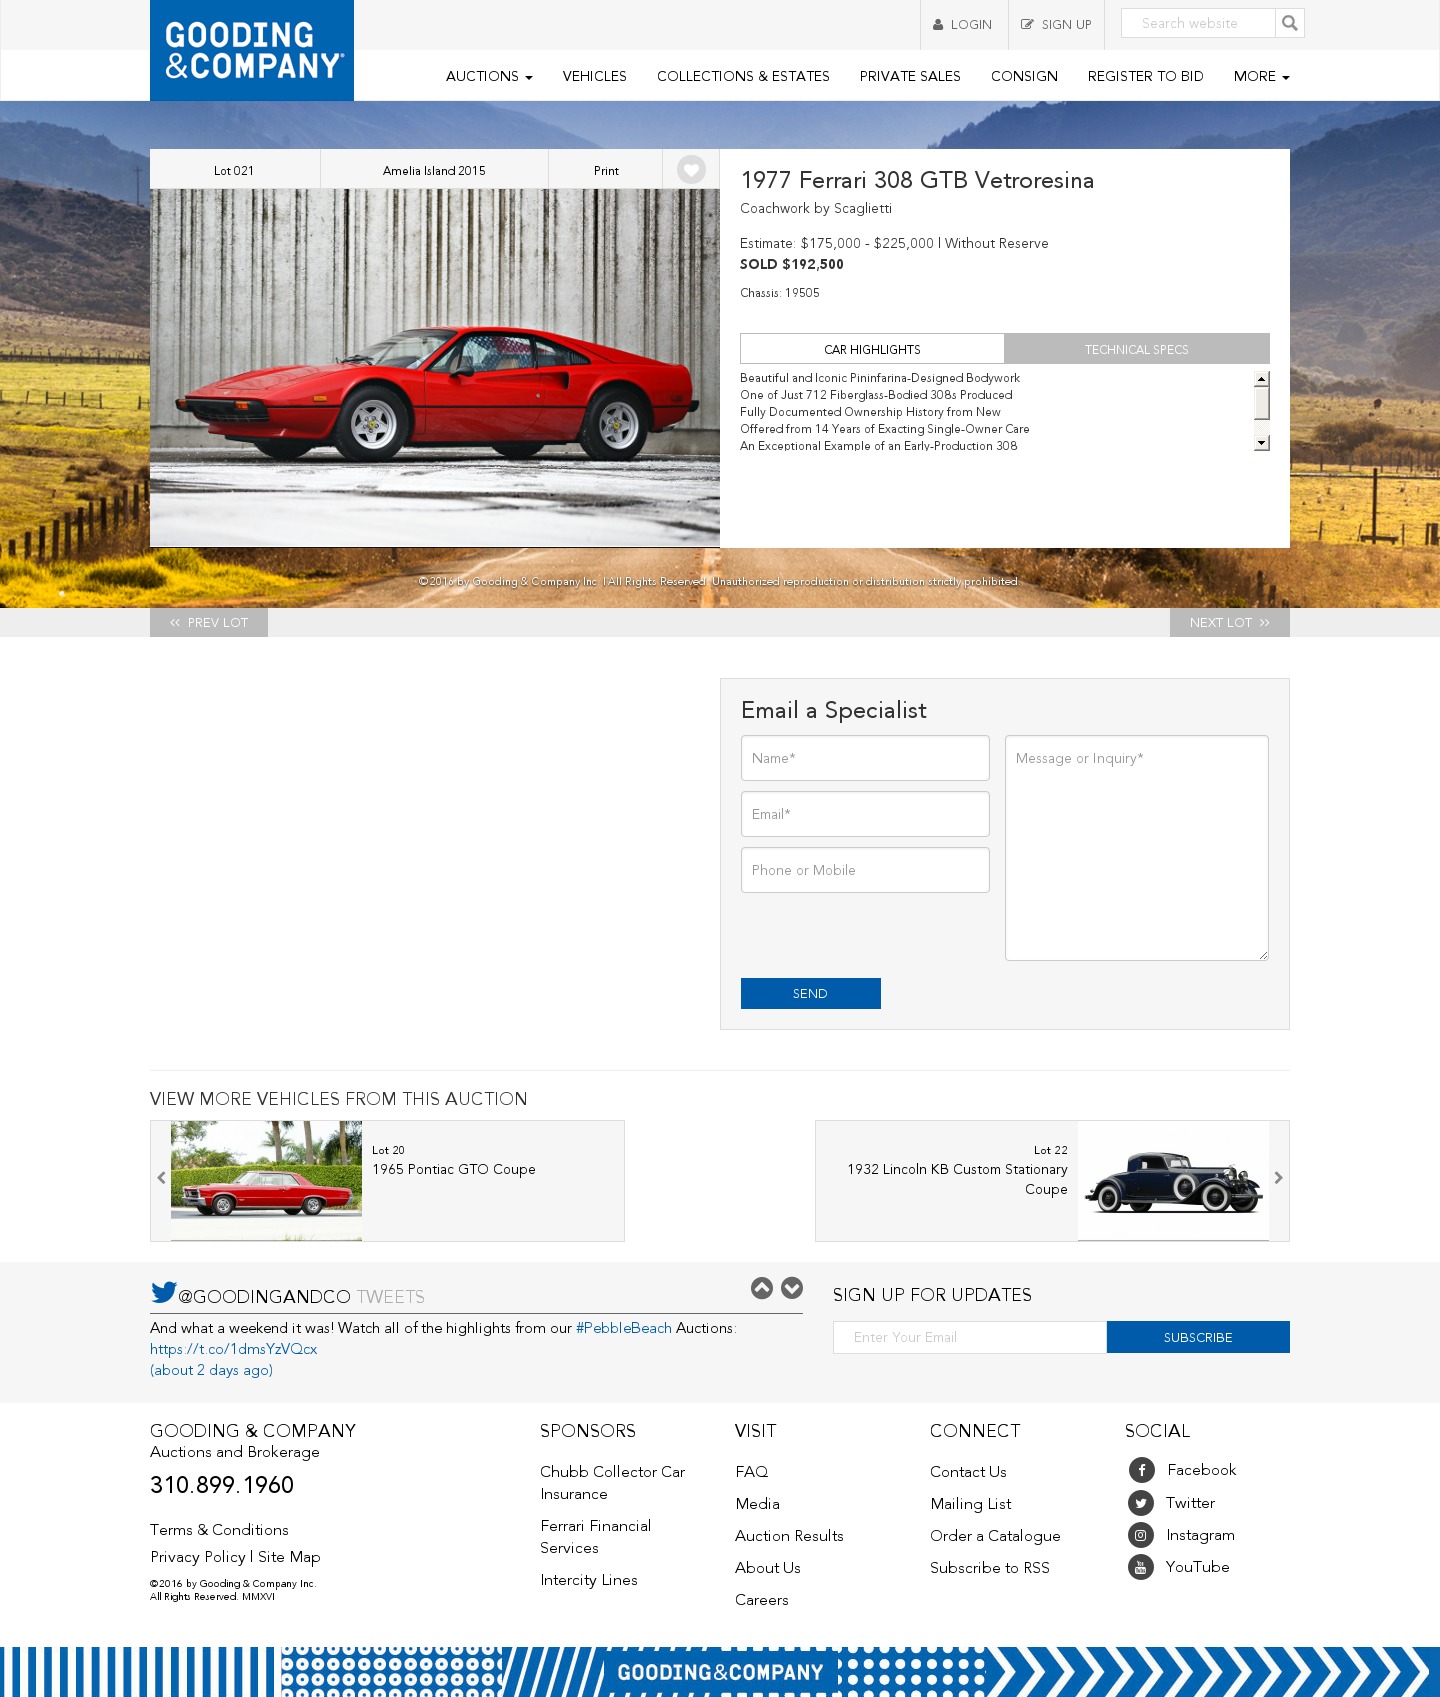Open About Us link
Image resolution: width=1440 pixels, height=1697 pixels.
click(768, 1568)
